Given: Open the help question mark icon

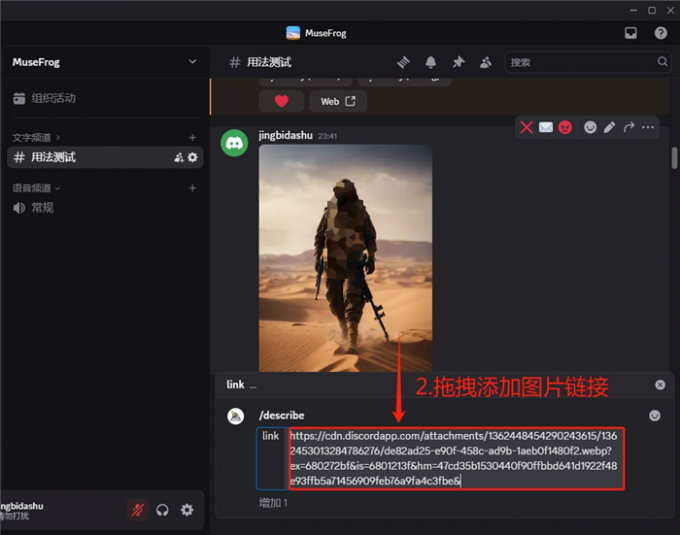Looking at the screenshot, I should click(x=660, y=33).
